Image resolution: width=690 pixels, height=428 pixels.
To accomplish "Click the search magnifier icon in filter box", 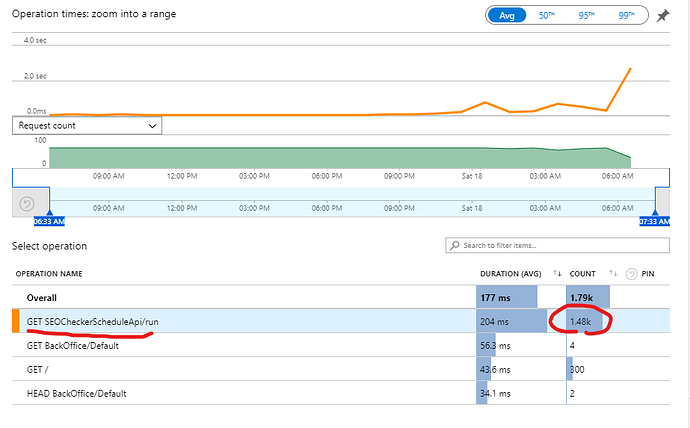I will point(455,245).
